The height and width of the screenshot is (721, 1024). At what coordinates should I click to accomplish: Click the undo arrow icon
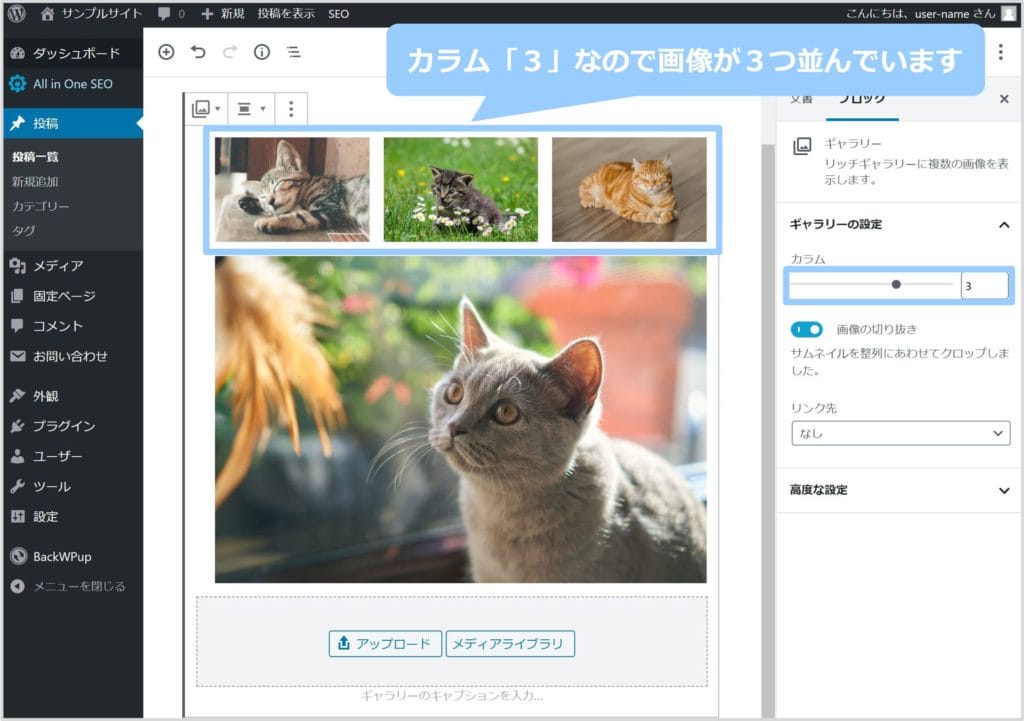click(x=198, y=52)
